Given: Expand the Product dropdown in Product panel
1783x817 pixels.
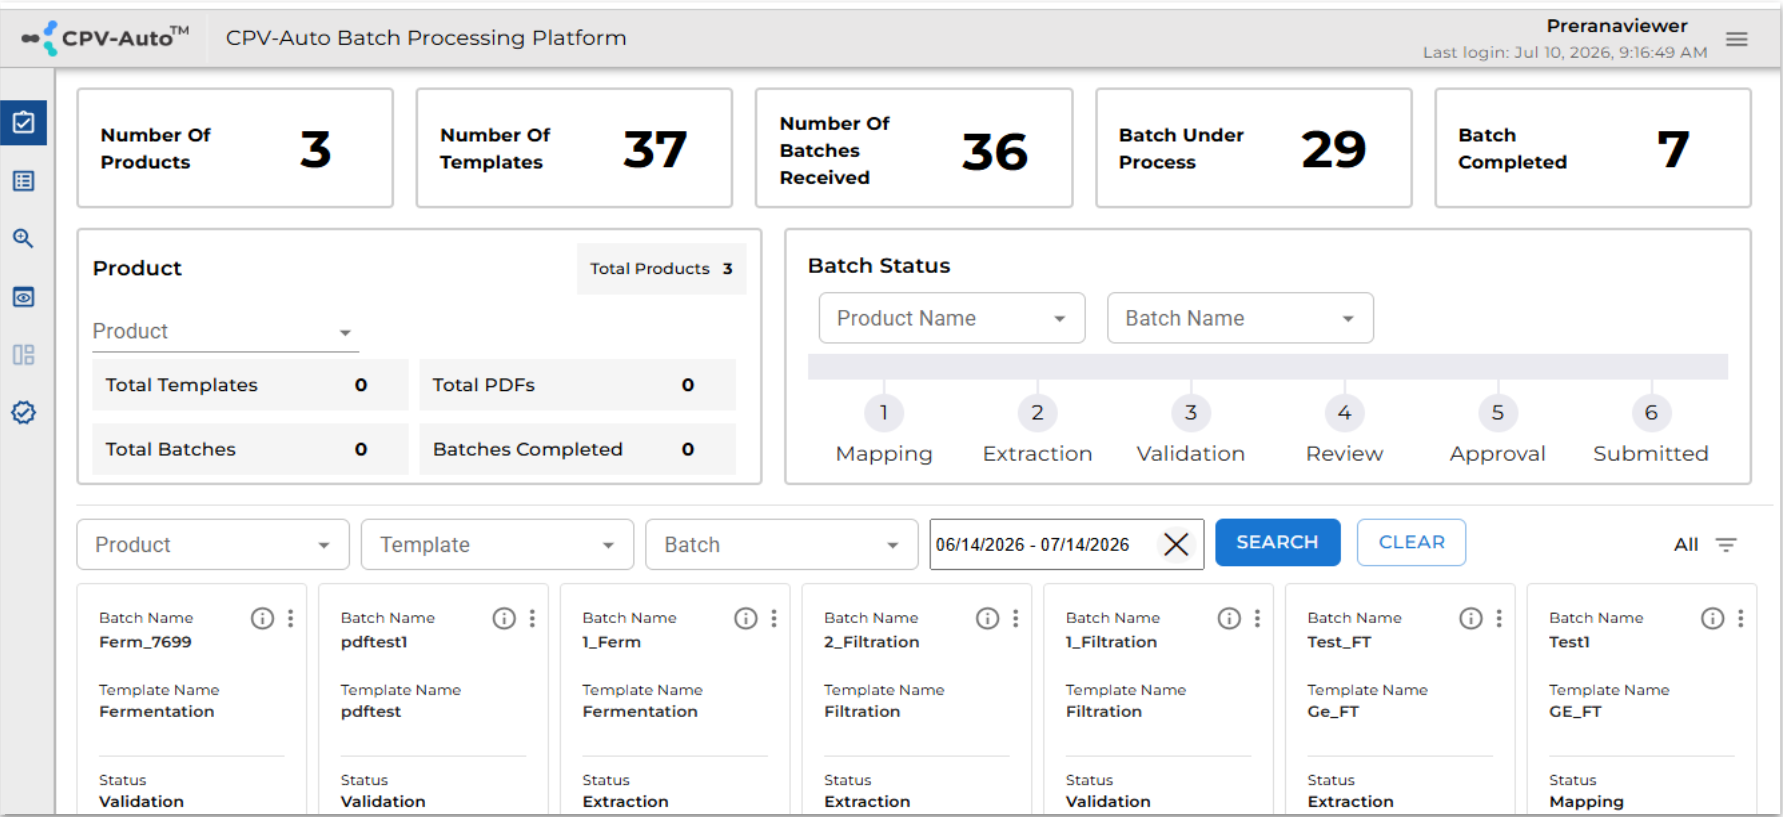Looking at the screenshot, I should [225, 331].
